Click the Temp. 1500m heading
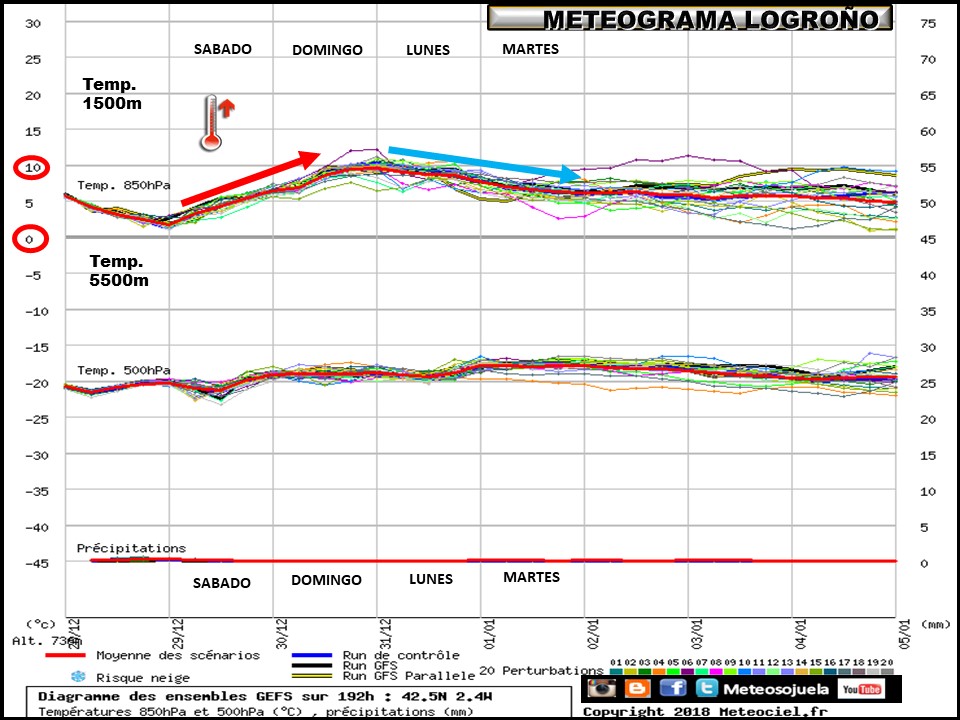 point(111,93)
